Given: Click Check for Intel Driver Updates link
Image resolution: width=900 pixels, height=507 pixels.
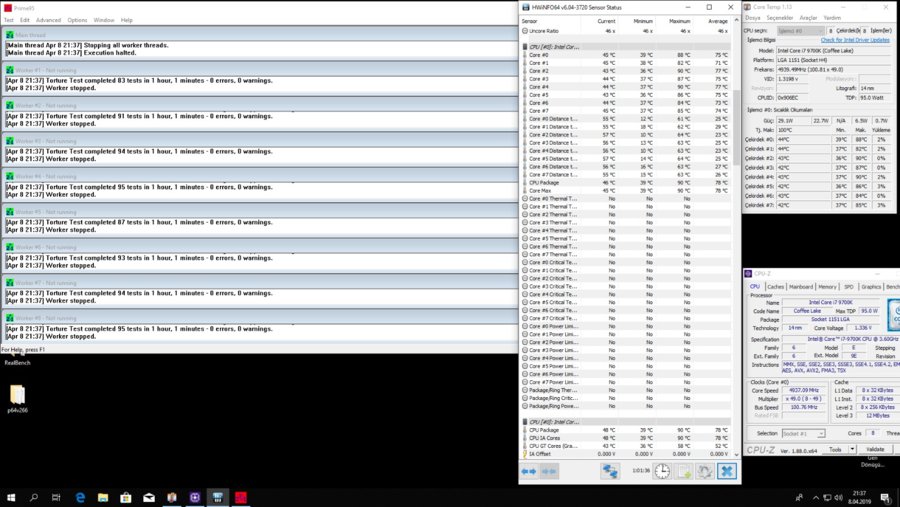Looking at the screenshot, I should (x=855, y=40).
